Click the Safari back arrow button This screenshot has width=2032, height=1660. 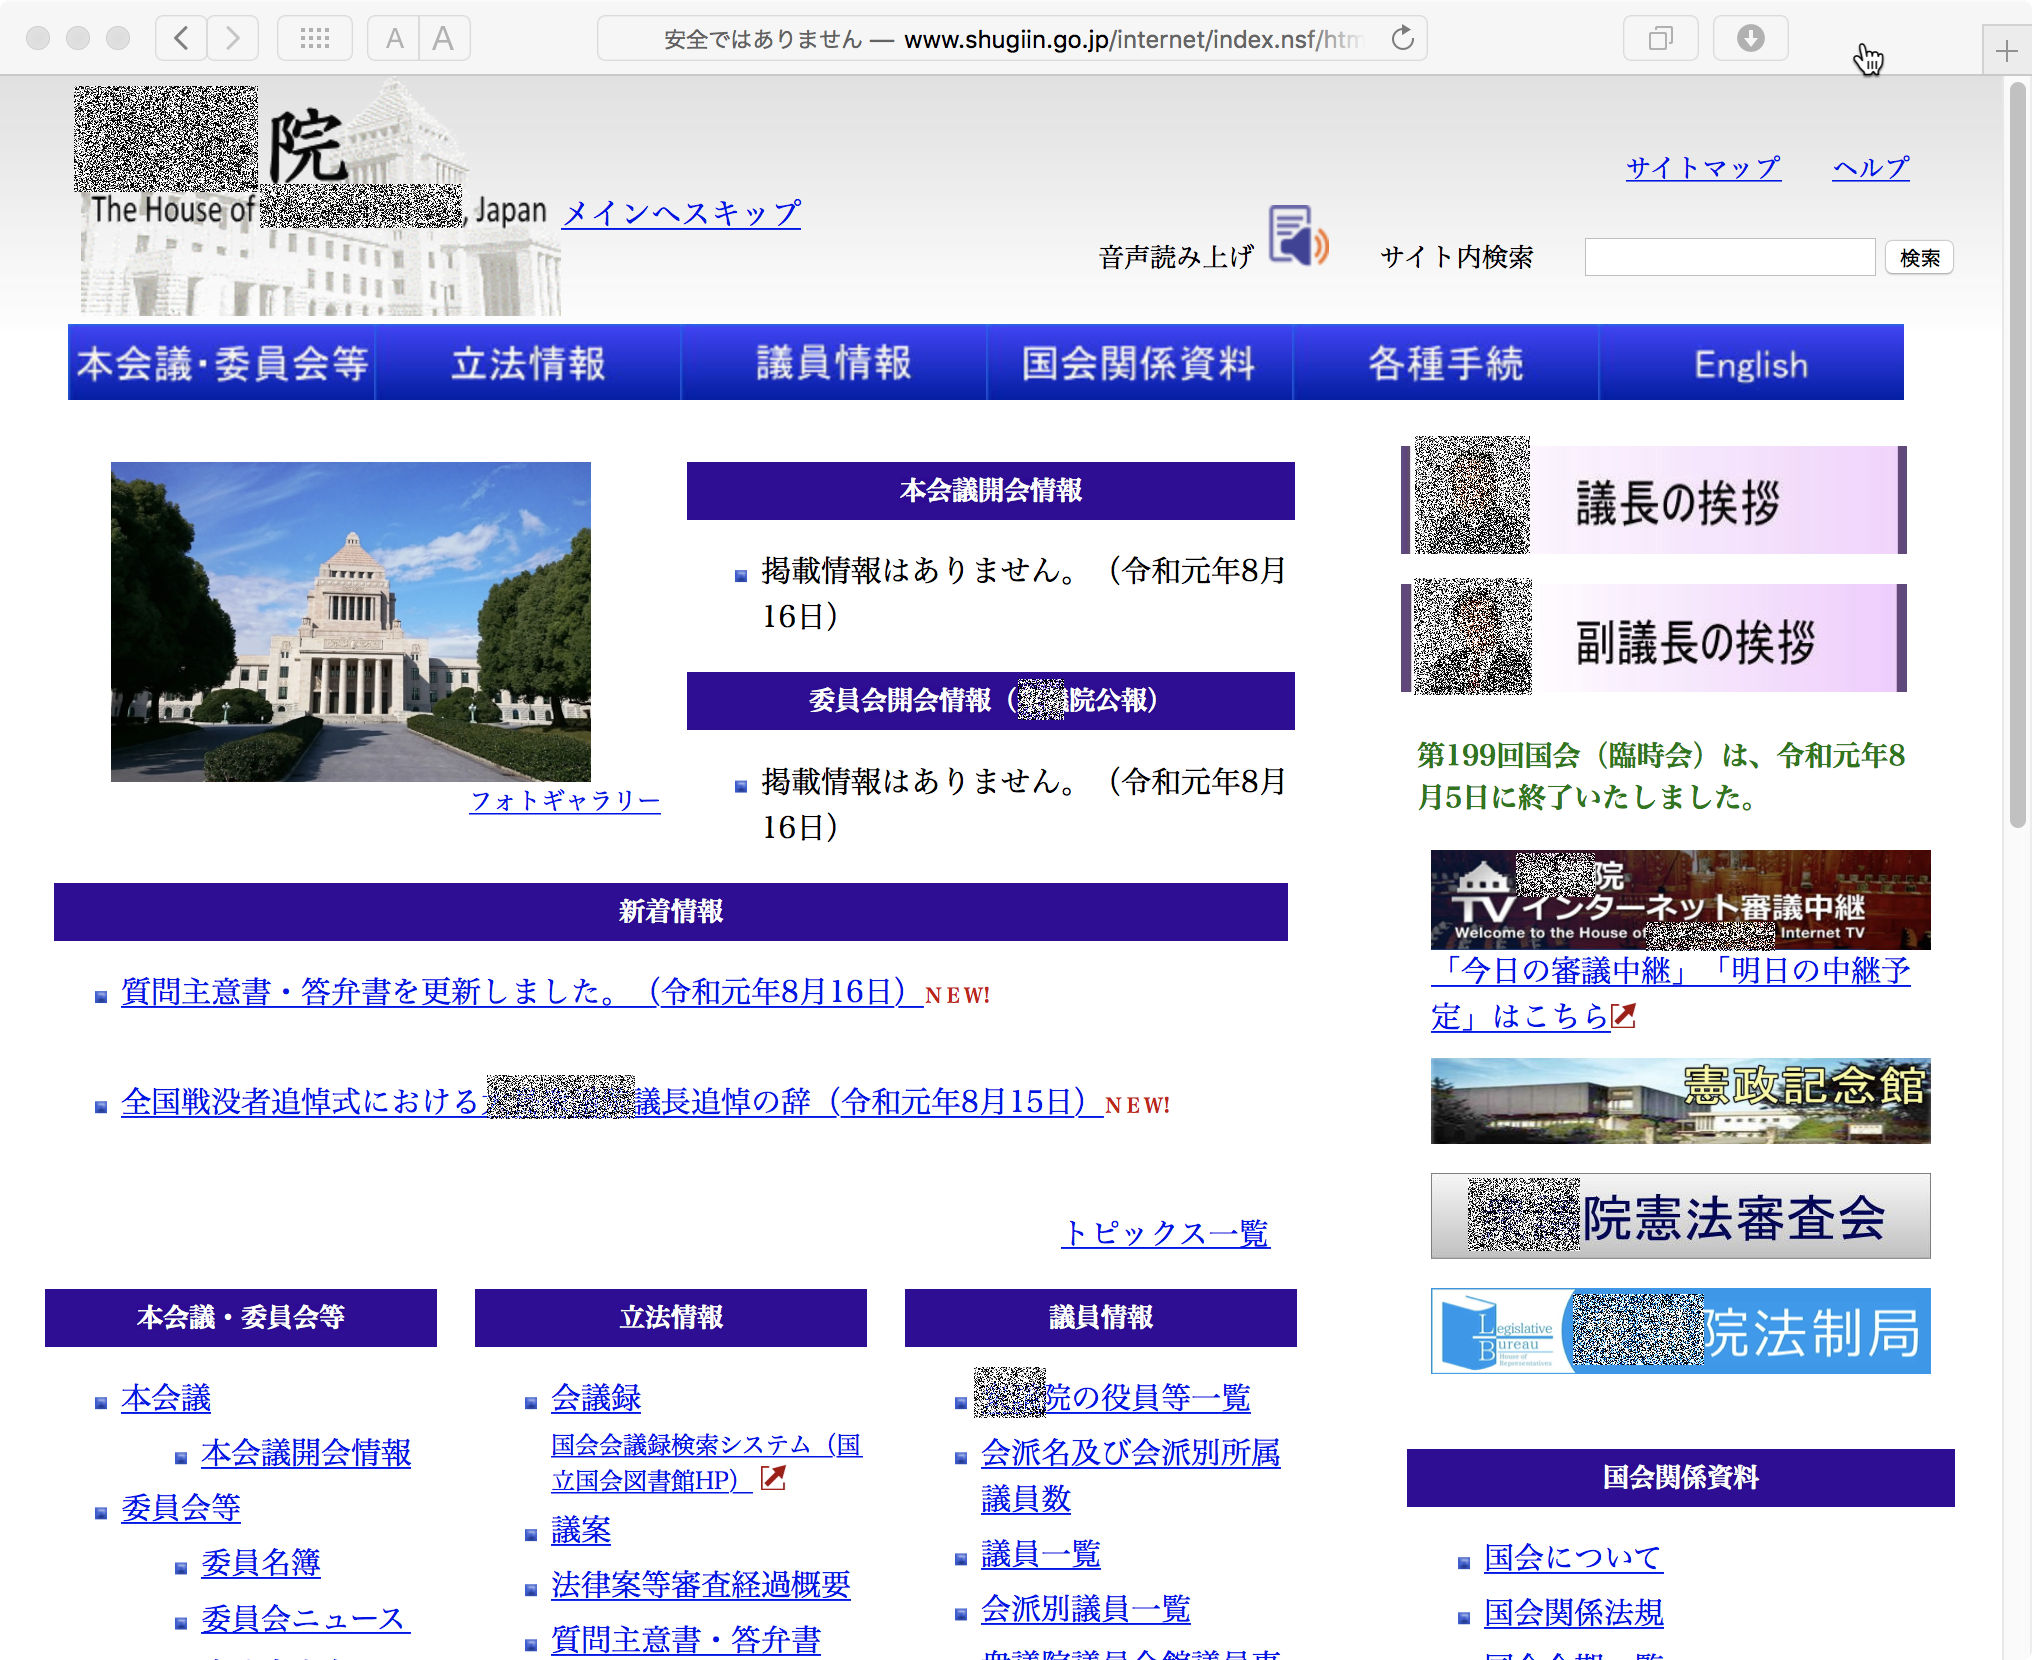tap(181, 39)
